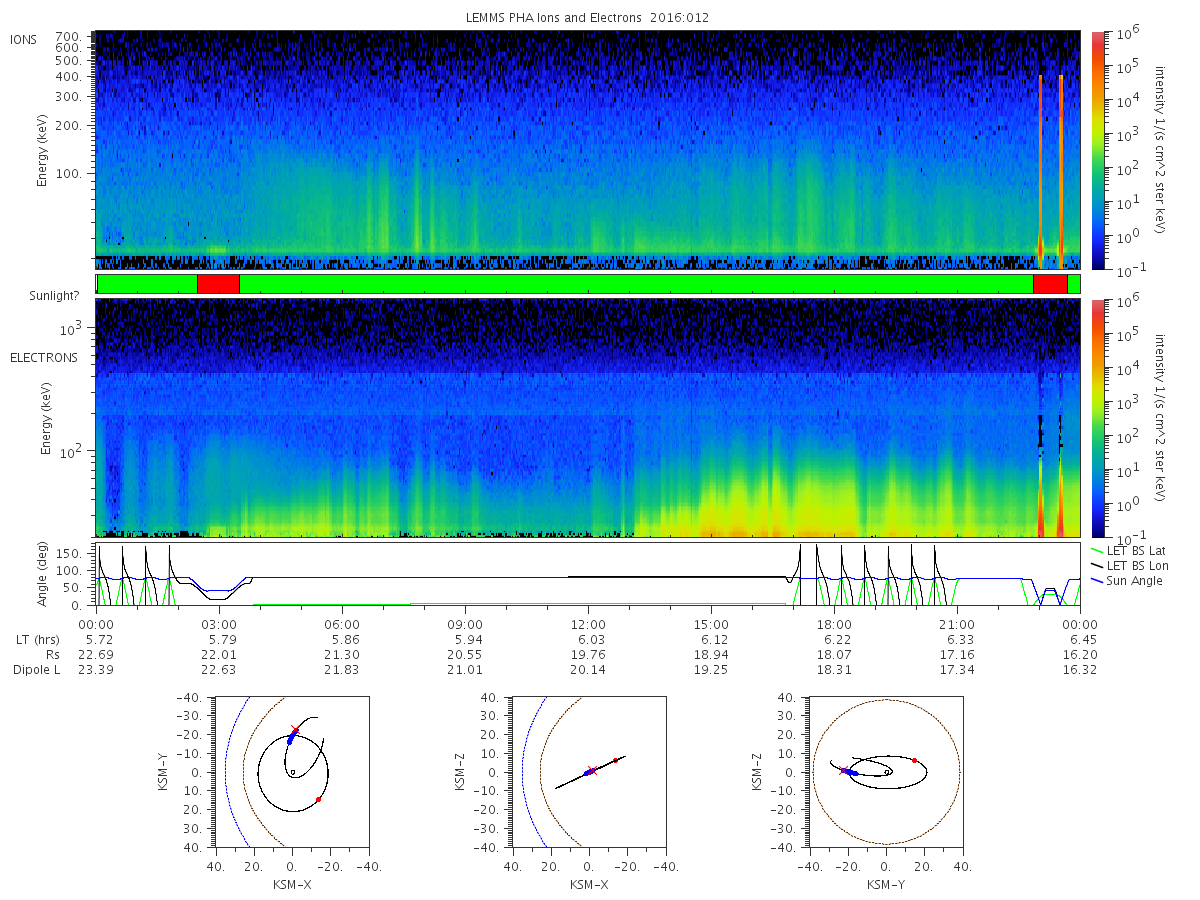The height and width of the screenshot is (900, 1200).
Task: Click the 18:00 time axis label
Action: click(x=834, y=624)
